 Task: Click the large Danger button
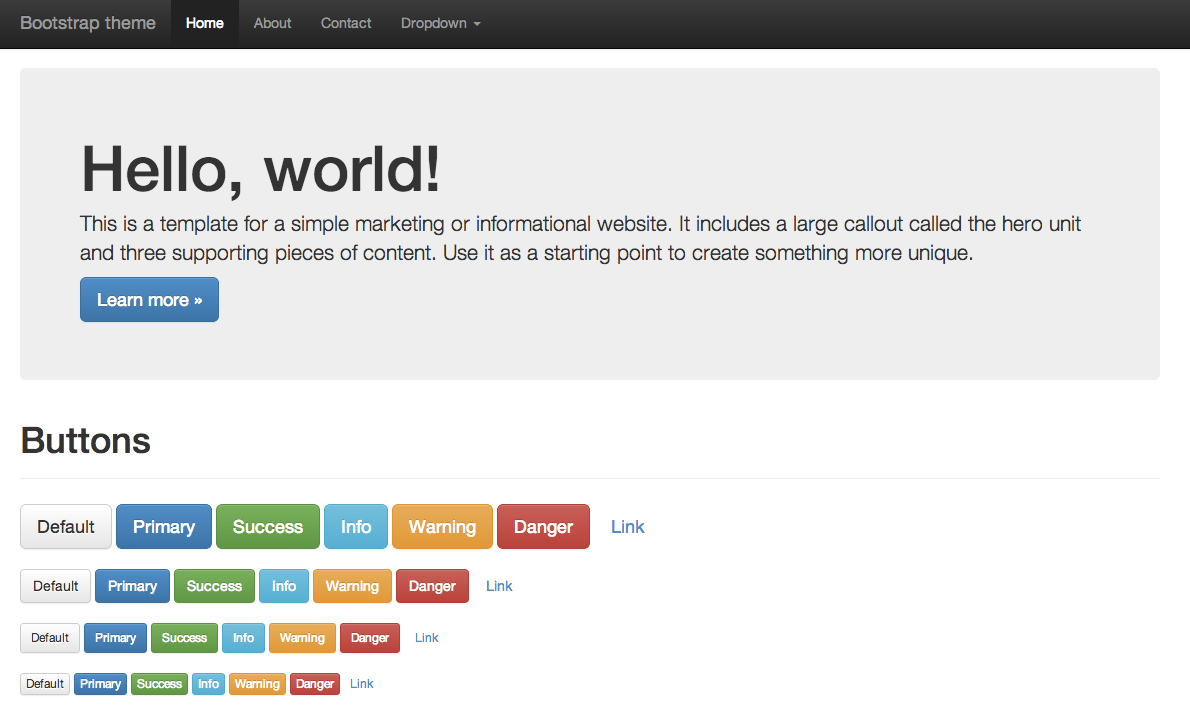543,526
